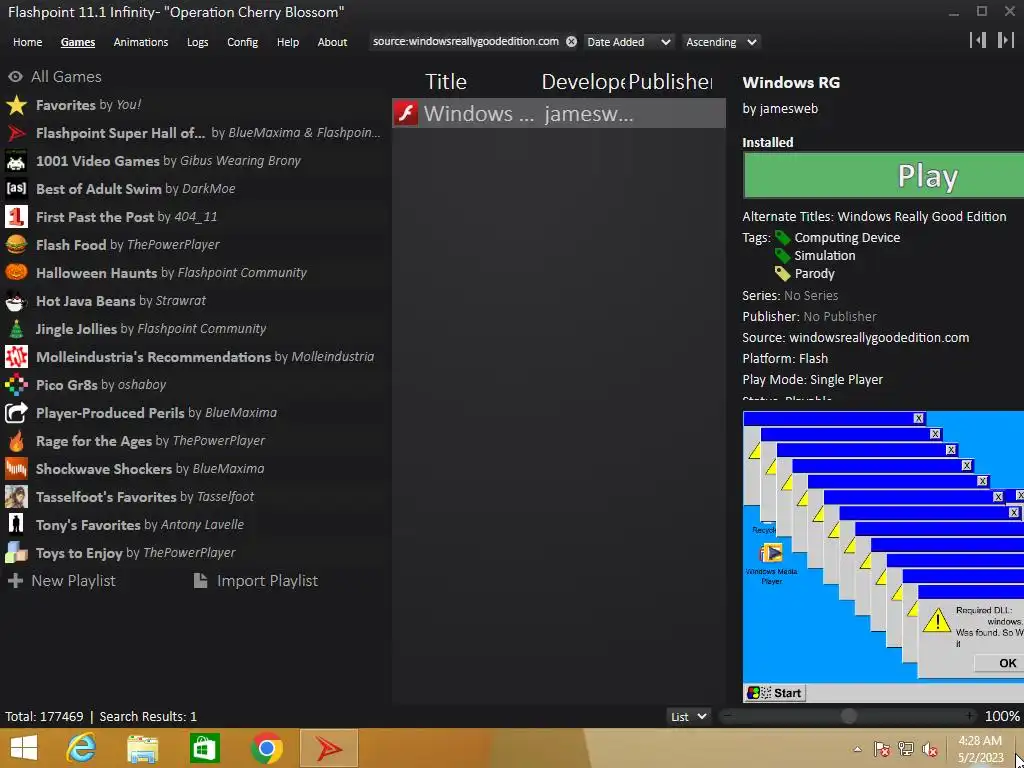Toggle the left sidebar panel icon
This screenshot has height=768, width=1024.
click(978, 40)
